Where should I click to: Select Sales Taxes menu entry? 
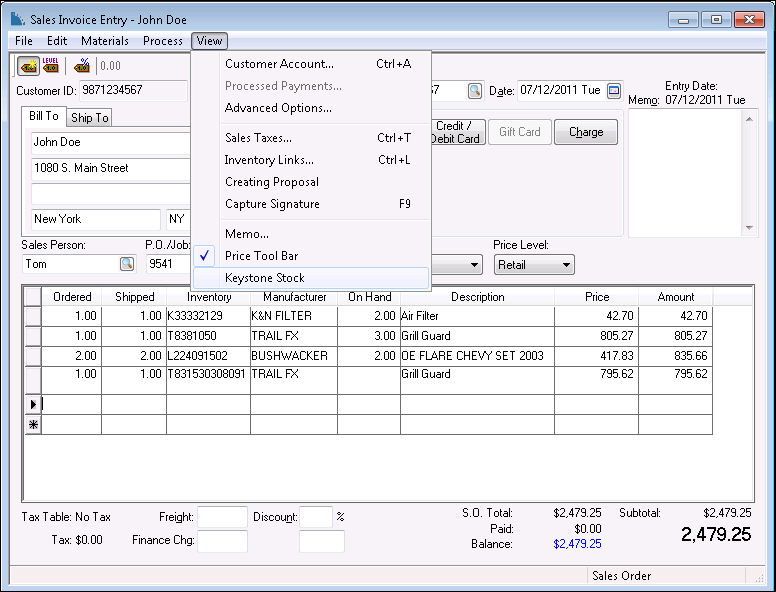click(258, 138)
